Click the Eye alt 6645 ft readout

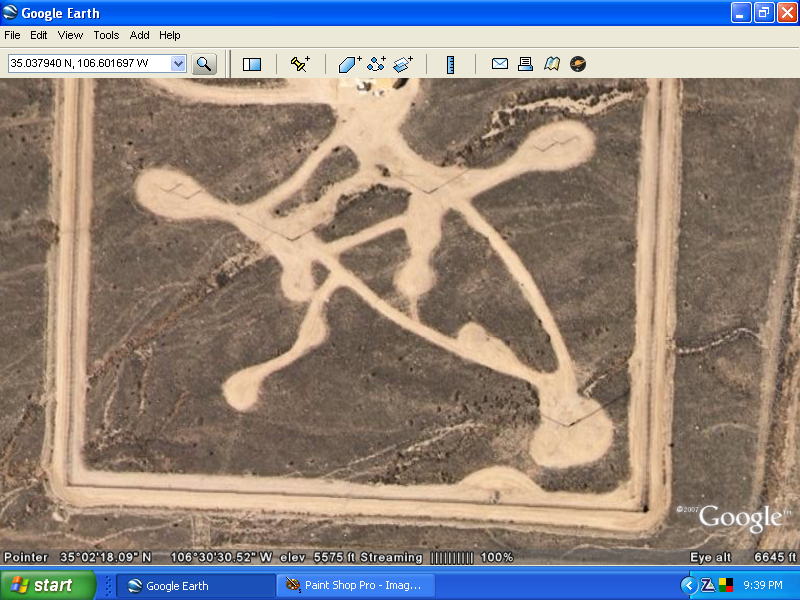pos(743,557)
